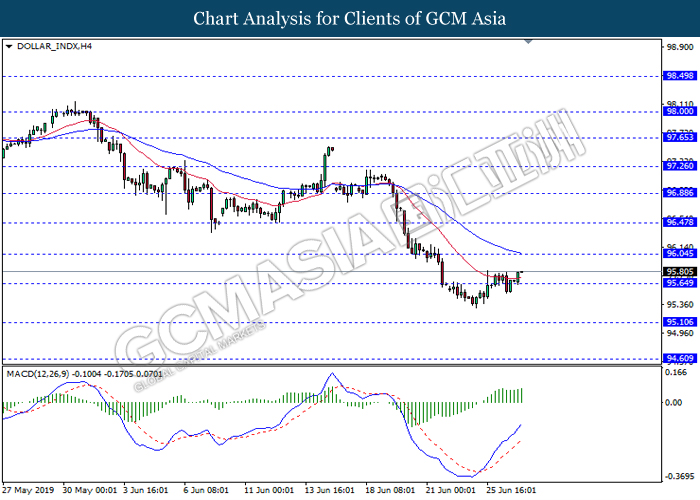The height and width of the screenshot is (500, 700).
Task: Click the triangle arrow beside DOLLAR_INDX,H4
Action: (8, 46)
